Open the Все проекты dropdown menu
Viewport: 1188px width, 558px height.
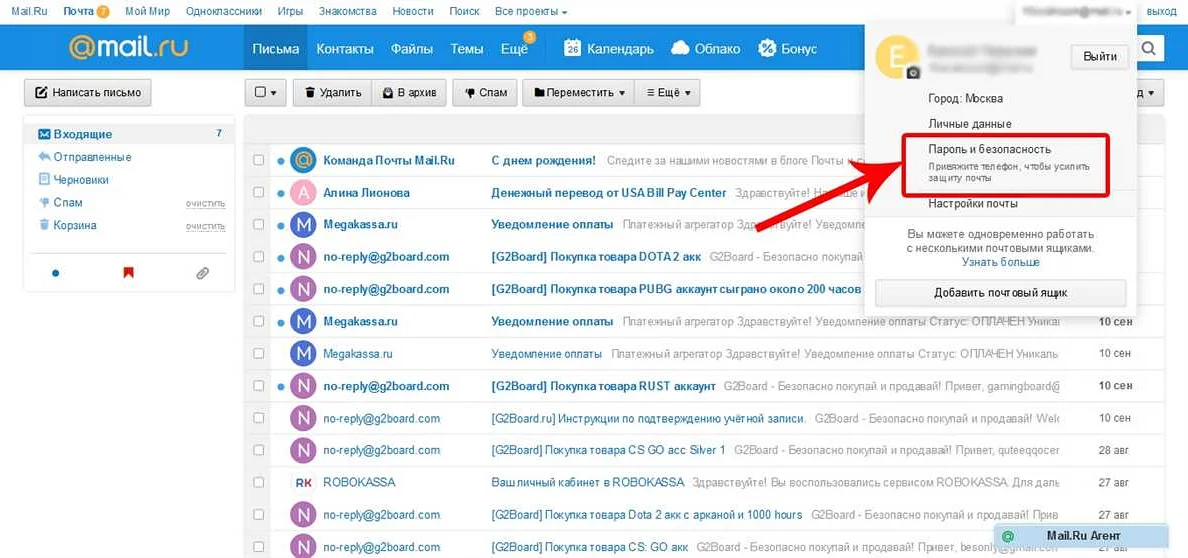pyautogui.click(x=531, y=11)
